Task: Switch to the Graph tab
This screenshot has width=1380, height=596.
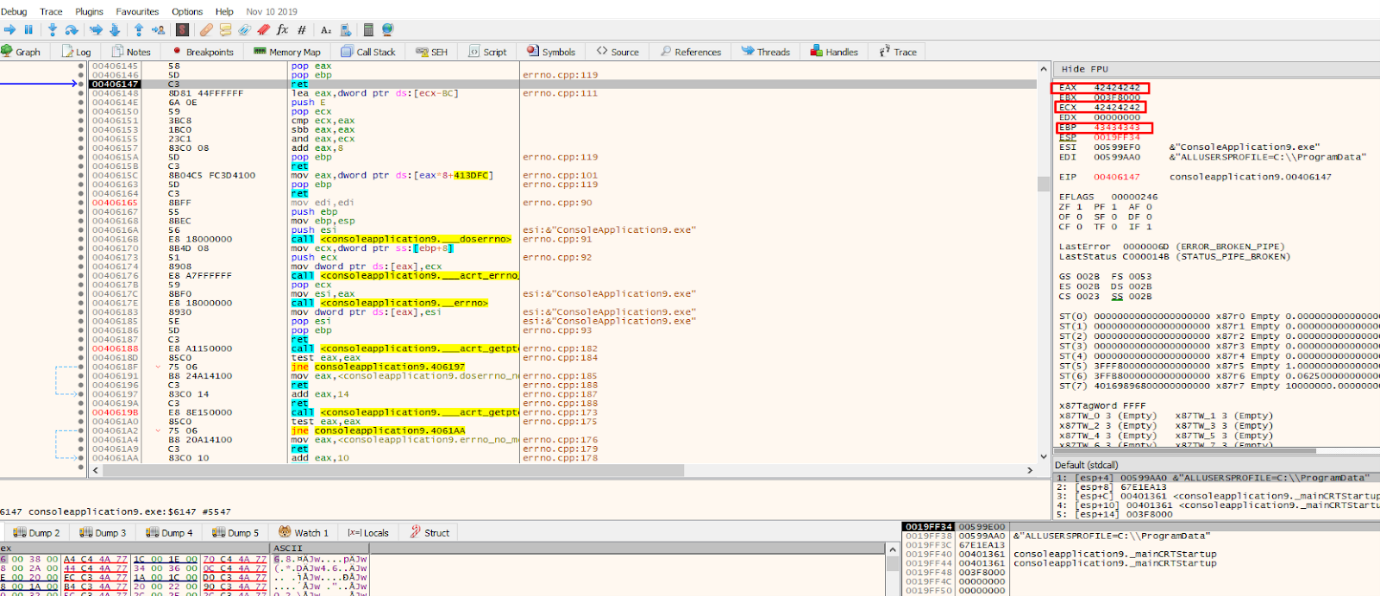Action: 22,52
